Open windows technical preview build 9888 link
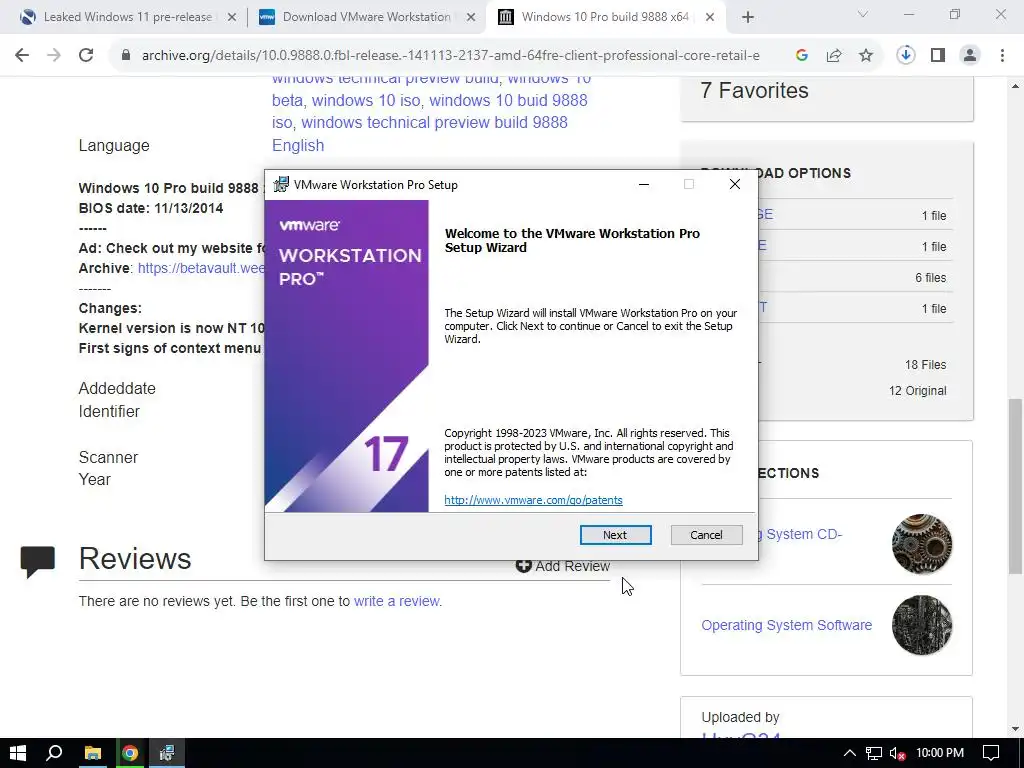Image resolution: width=1024 pixels, height=768 pixels. [x=434, y=123]
